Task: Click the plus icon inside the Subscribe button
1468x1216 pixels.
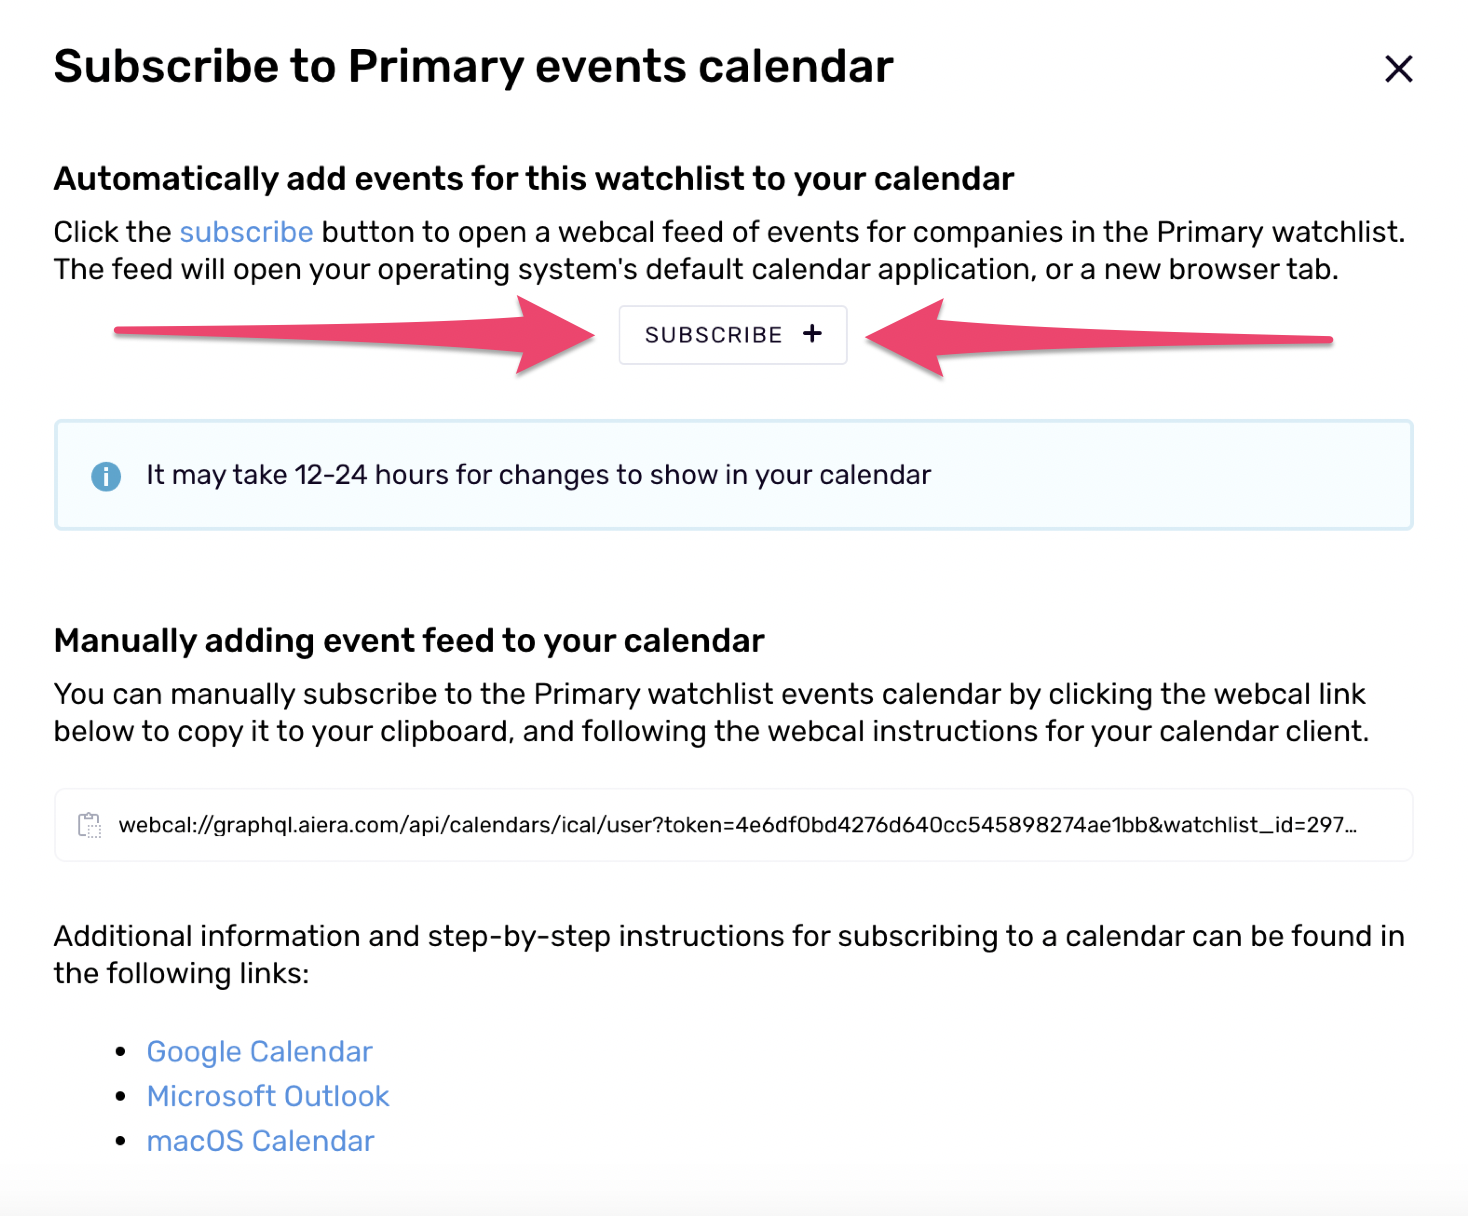Action: click(x=812, y=334)
